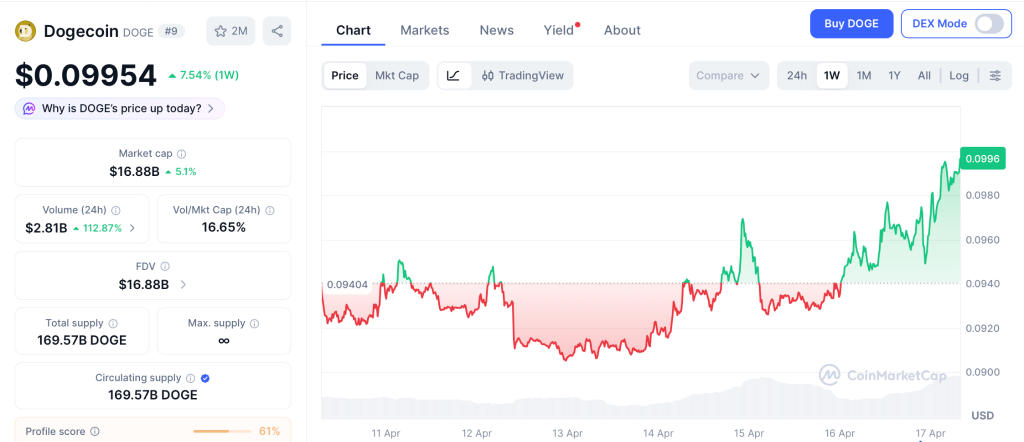Expand the Volume (24h) details chevron
Image resolution: width=1024 pixels, height=442 pixels.
132,228
